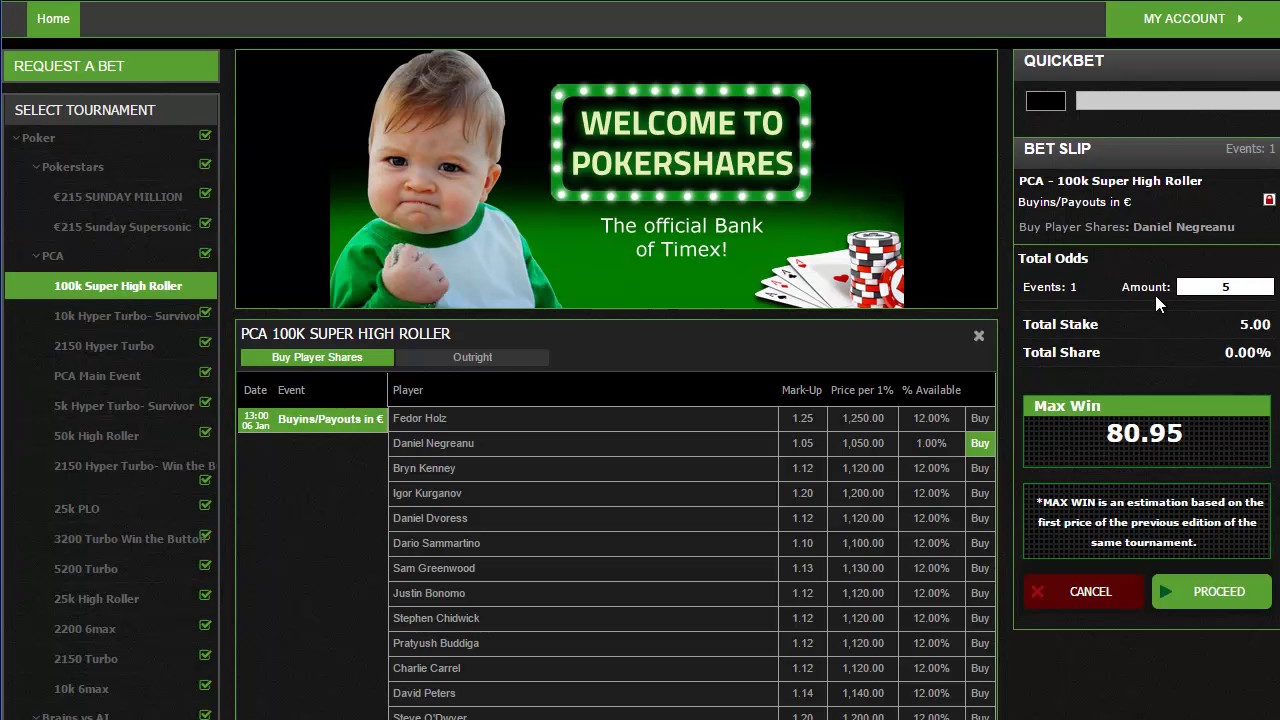1280x720 pixels.
Task: Remove Daniel Negreanu bet with red icon
Action: [1269, 200]
